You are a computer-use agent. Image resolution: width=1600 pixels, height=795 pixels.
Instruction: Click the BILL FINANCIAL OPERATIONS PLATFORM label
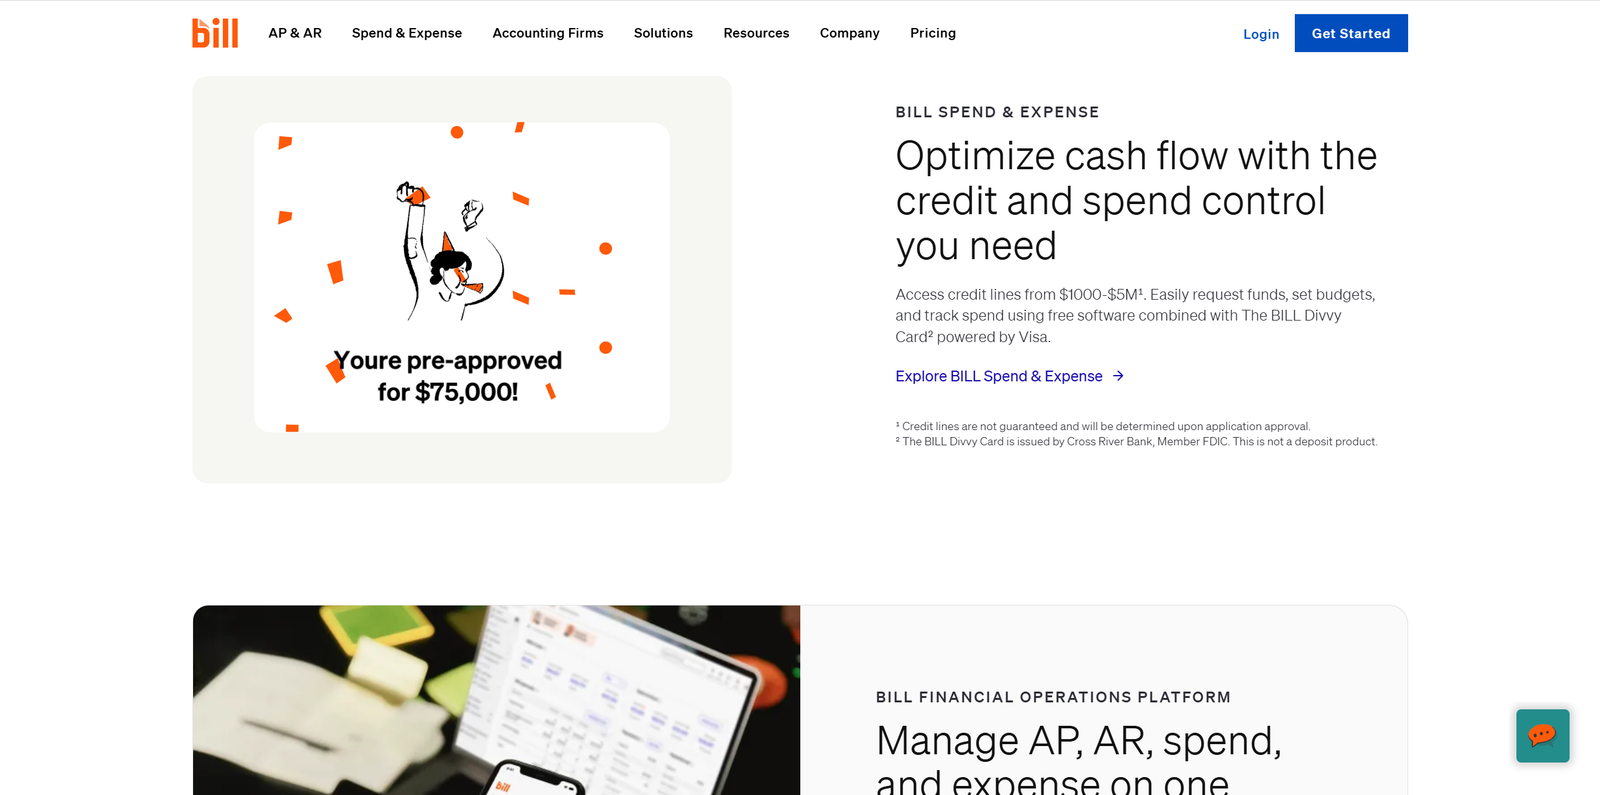tap(1053, 697)
